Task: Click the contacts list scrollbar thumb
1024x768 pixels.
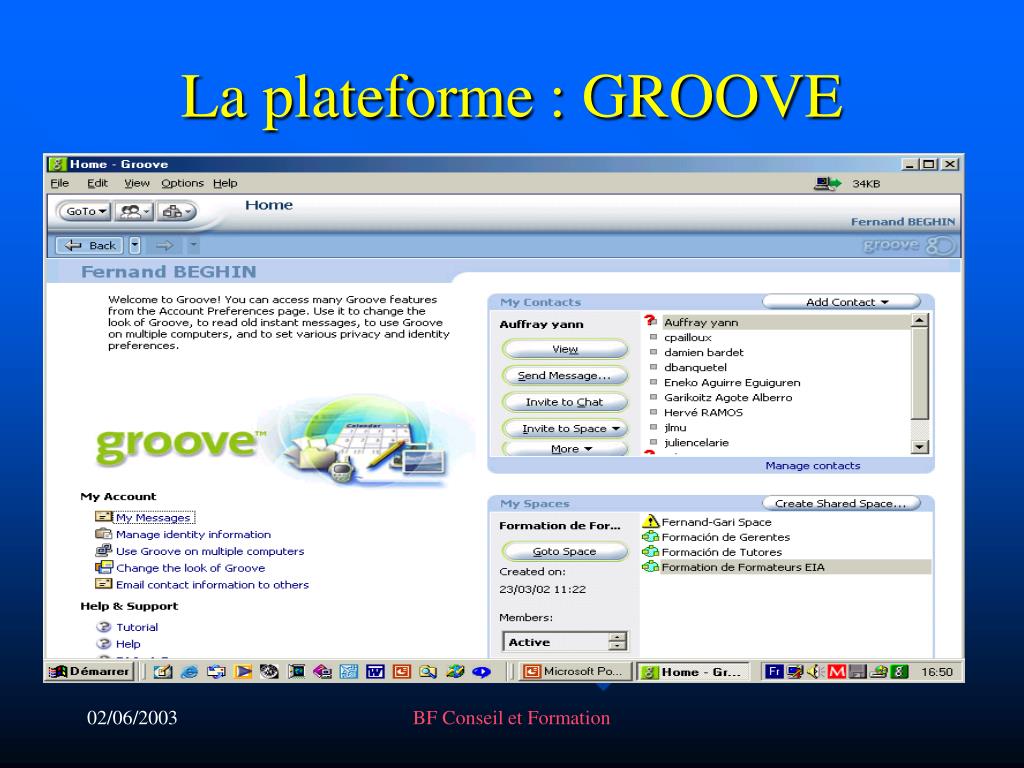Action: tap(920, 374)
